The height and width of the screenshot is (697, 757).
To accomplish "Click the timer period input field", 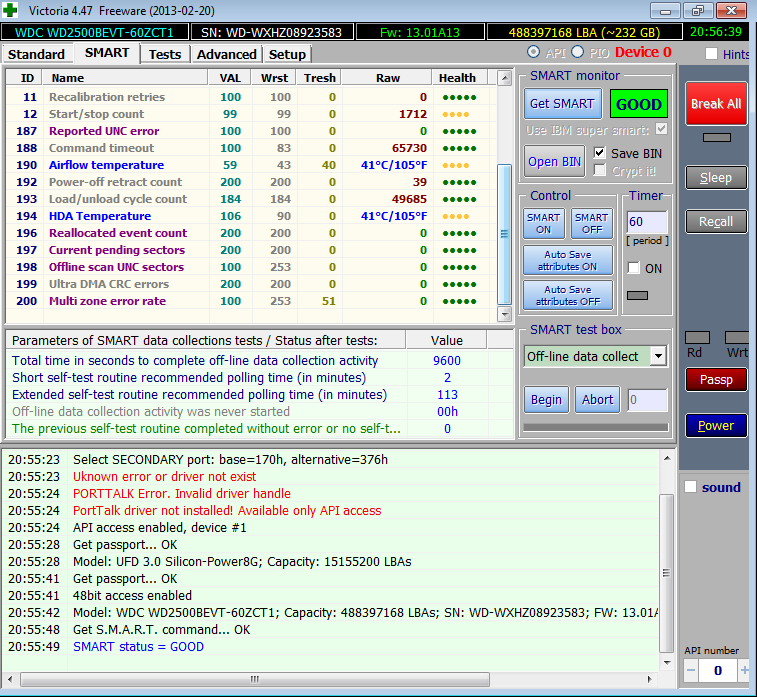I will tap(646, 221).
